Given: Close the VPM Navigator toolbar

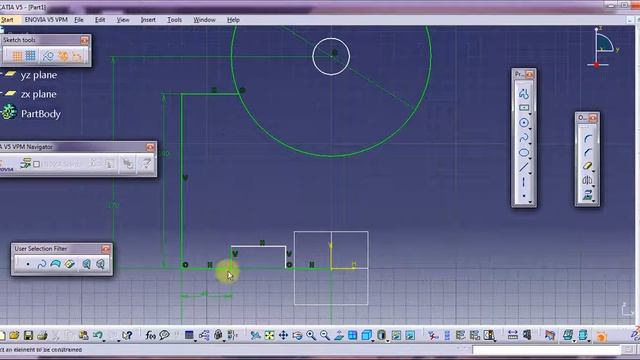Looking at the screenshot, I should [150, 147].
